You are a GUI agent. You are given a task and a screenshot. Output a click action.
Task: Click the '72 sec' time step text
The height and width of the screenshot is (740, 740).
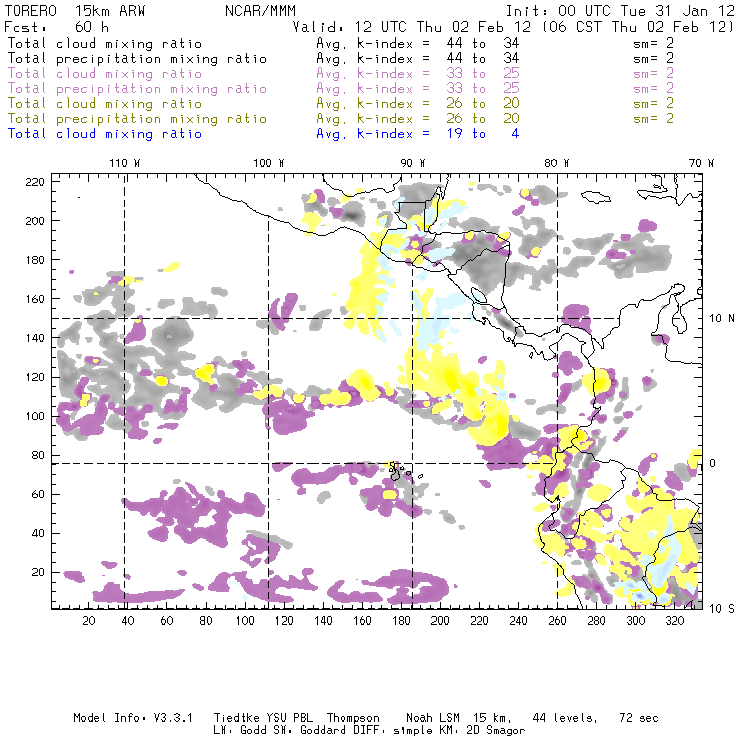point(639,718)
